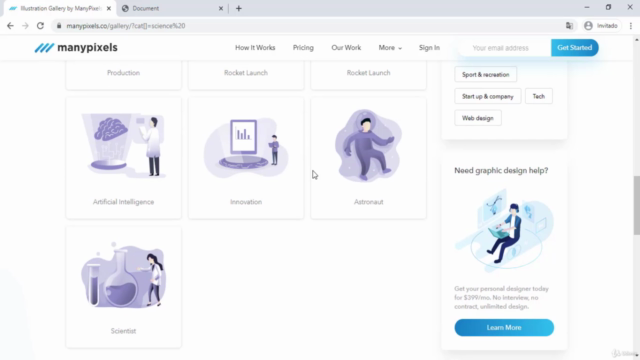Click the Learn More button
The height and width of the screenshot is (360, 640).
(x=504, y=327)
